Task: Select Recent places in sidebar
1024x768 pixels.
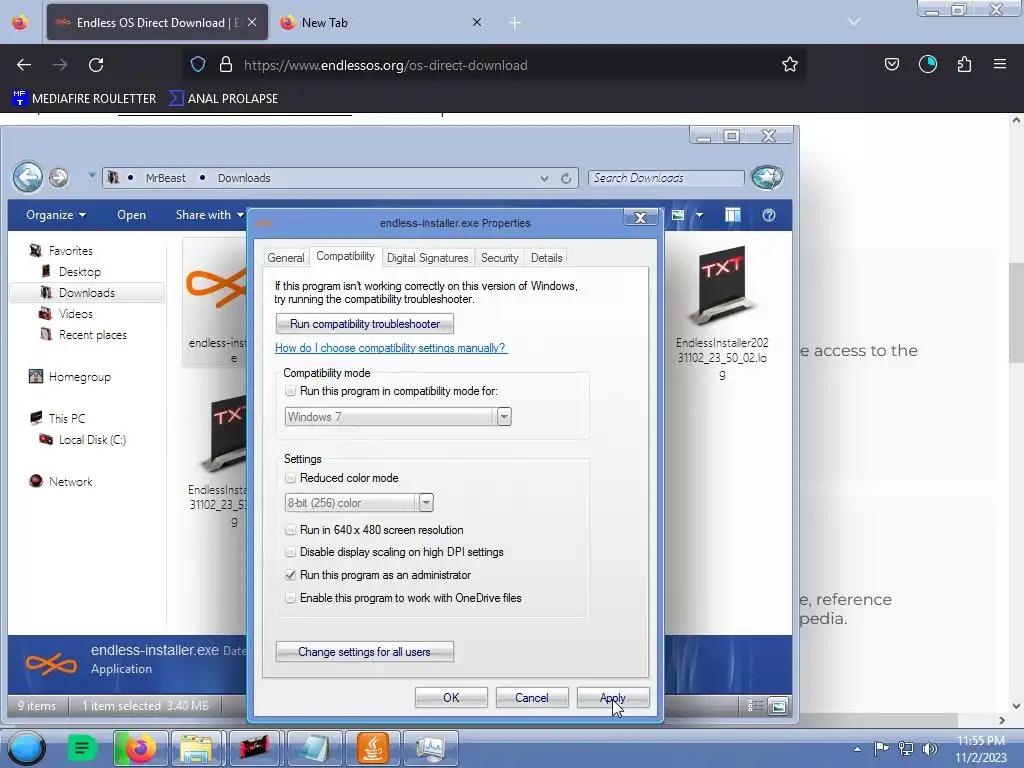Action: pyautogui.click(x=93, y=335)
